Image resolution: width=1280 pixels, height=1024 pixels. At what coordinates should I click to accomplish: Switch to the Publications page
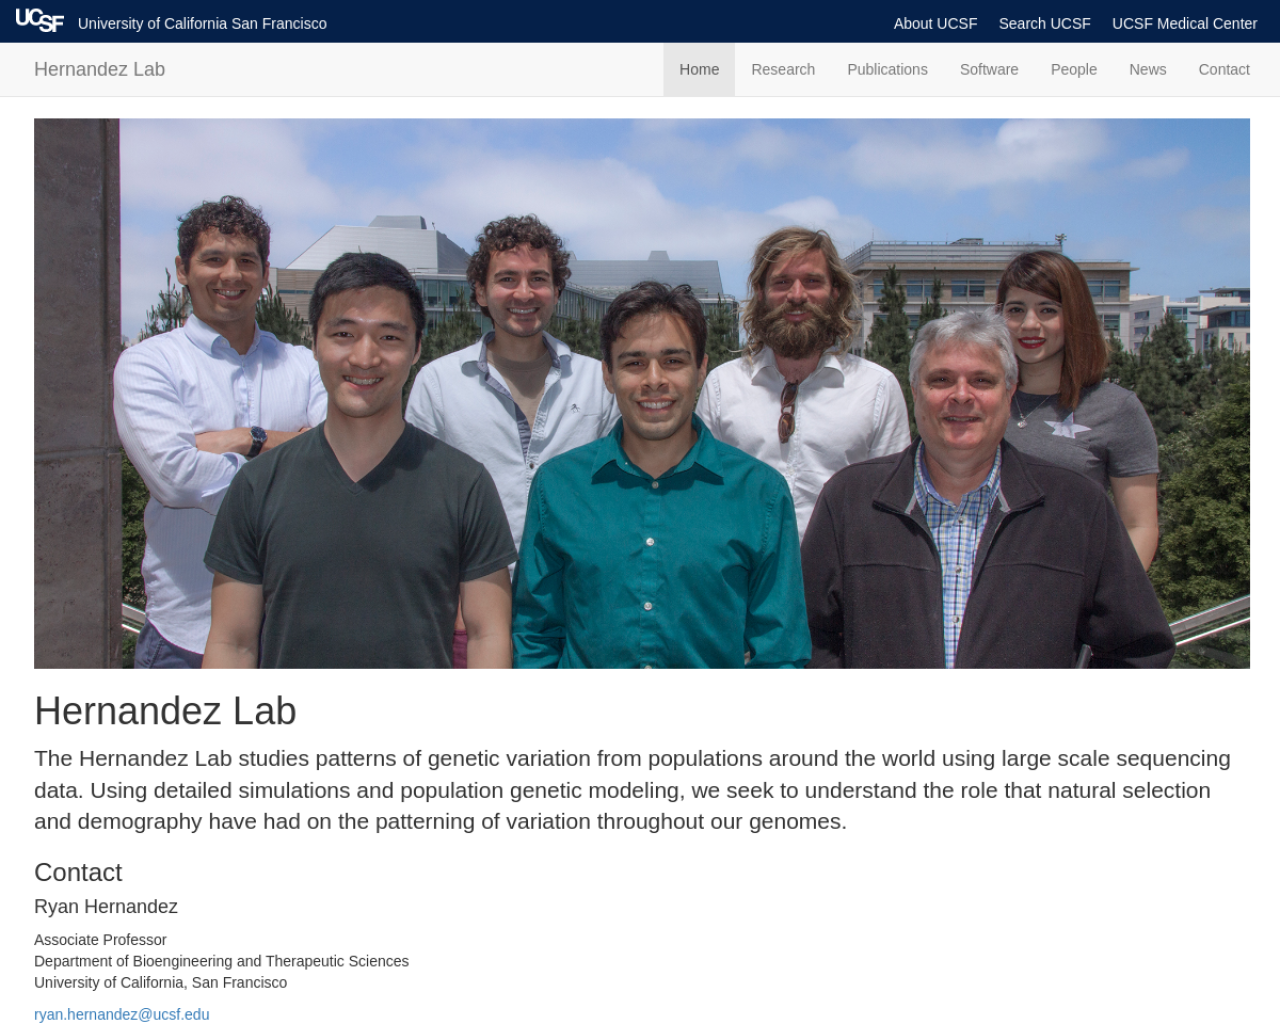point(887,69)
